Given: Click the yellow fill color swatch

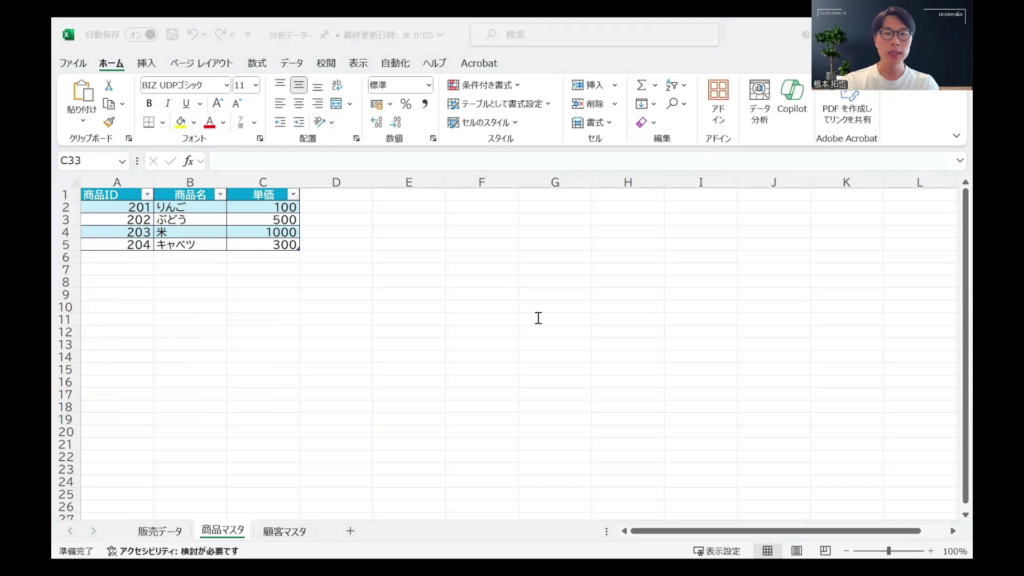Looking at the screenshot, I should [180, 122].
